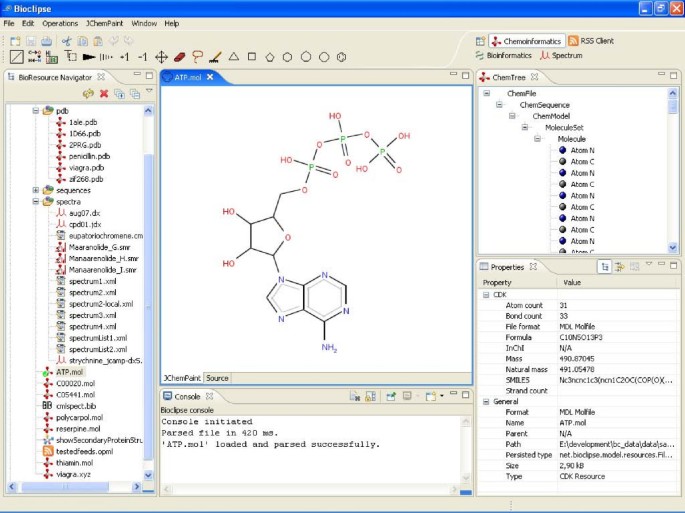Collapse the spectra folder
Screen dimensions: 685x513
pyautogui.click(x=35, y=201)
